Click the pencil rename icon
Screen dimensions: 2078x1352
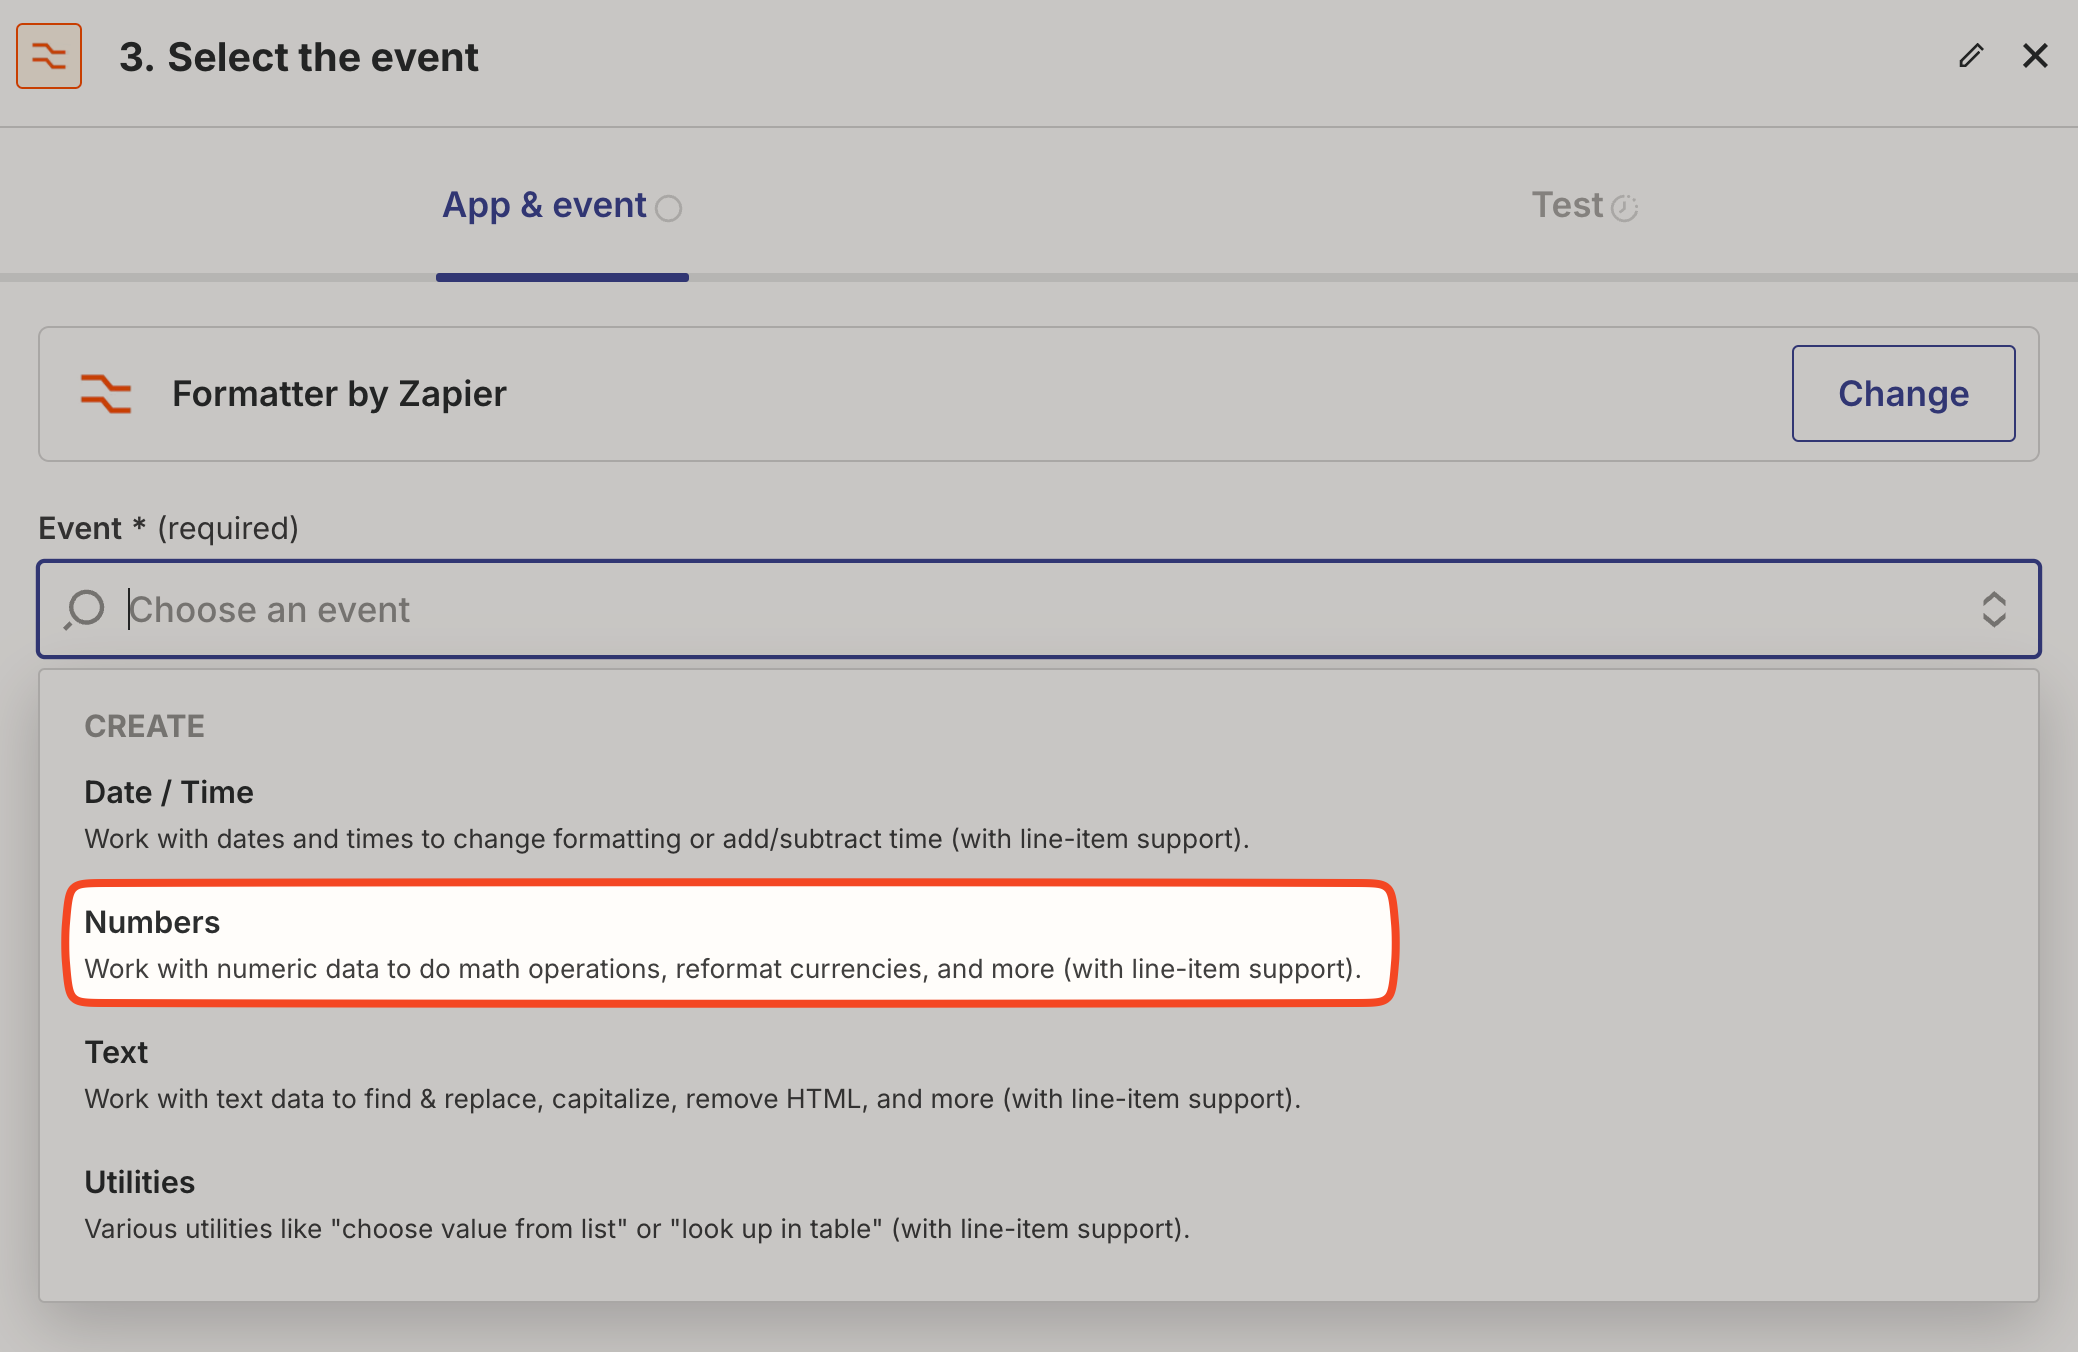[x=1970, y=56]
